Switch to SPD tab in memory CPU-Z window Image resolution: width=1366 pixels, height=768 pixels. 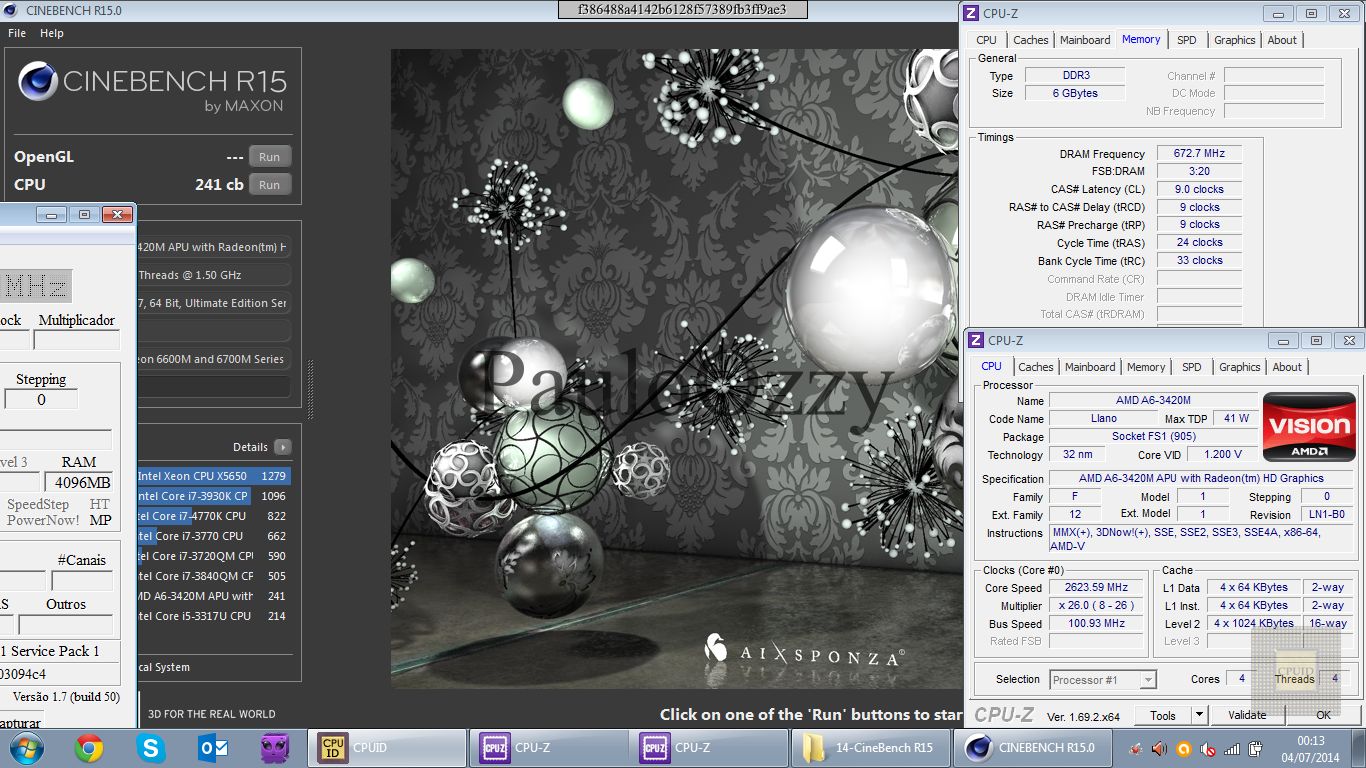click(1186, 40)
